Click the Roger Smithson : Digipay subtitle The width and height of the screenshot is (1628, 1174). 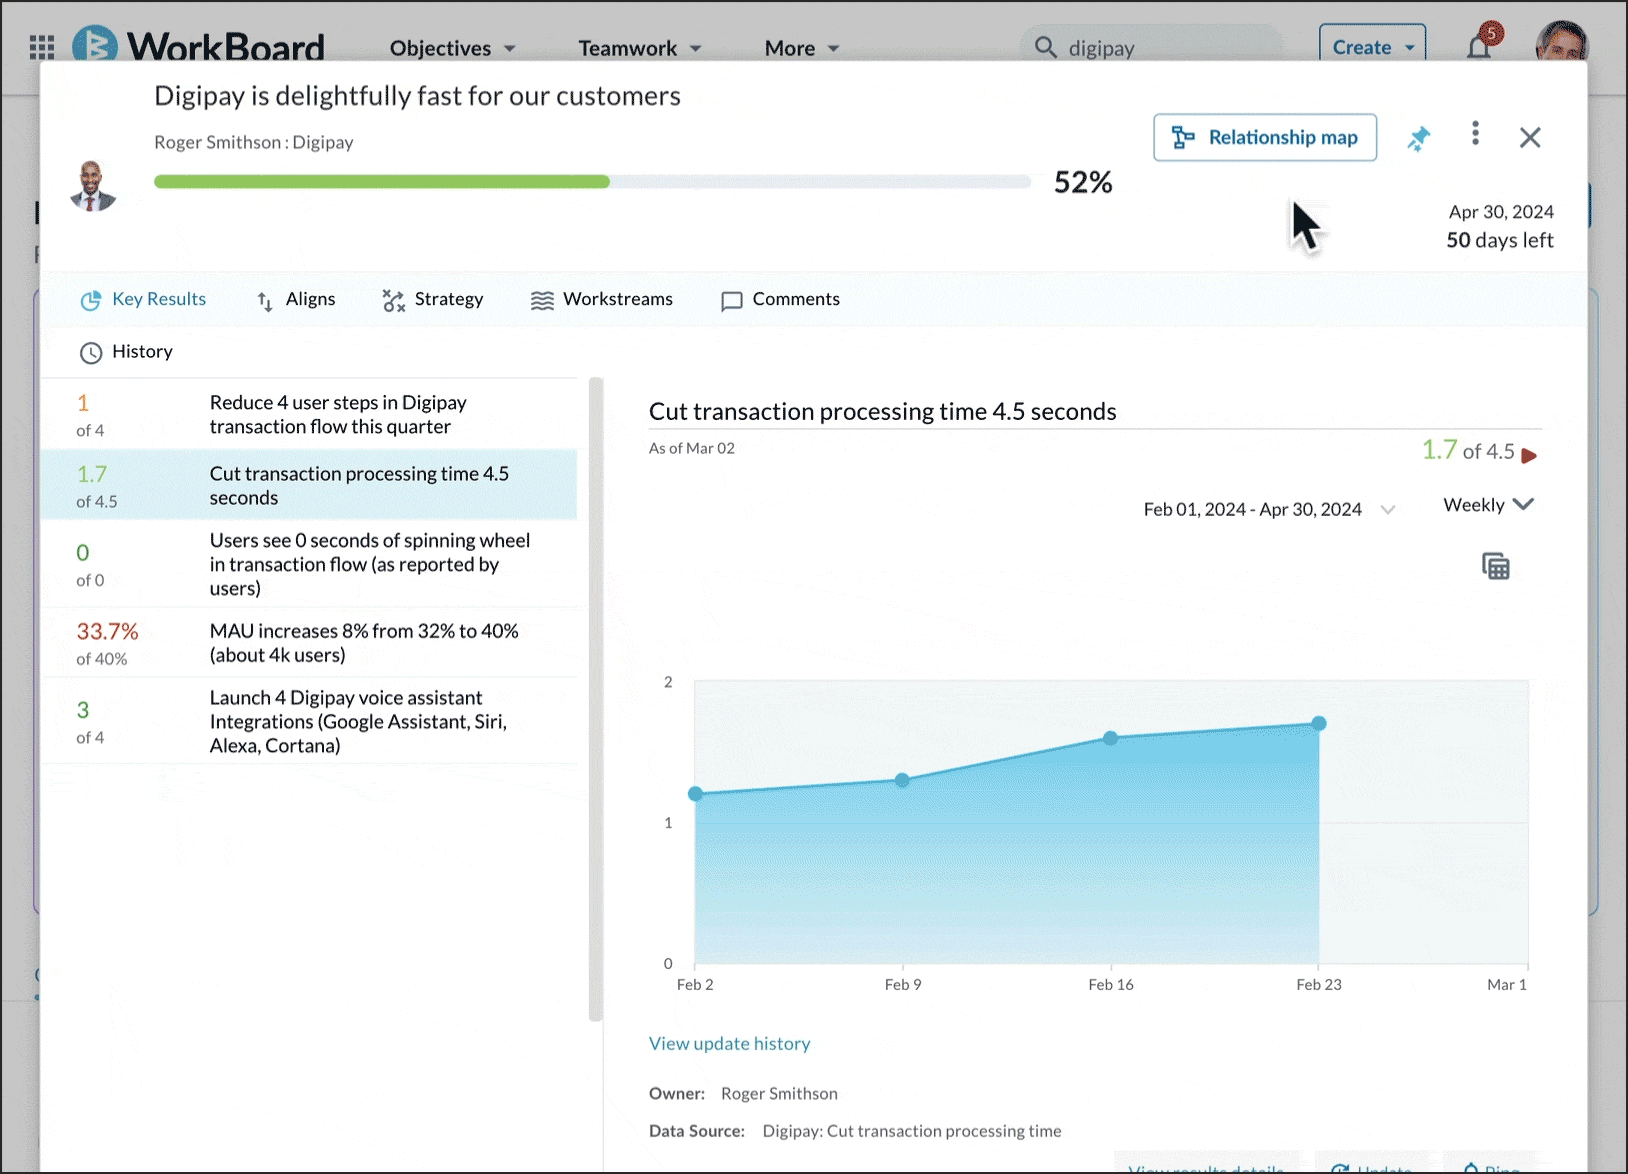tap(253, 142)
